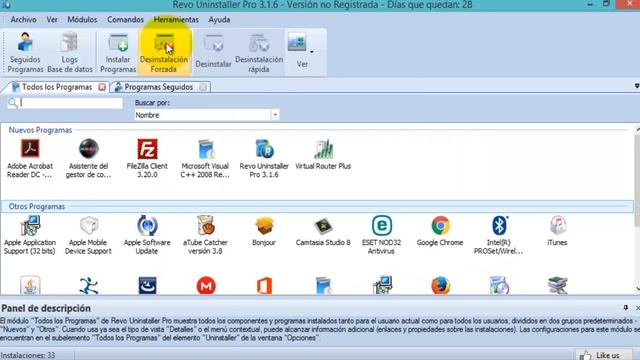This screenshot has height=360, width=640.
Task: Start Desinstalación Forzada tool
Action: [164, 53]
